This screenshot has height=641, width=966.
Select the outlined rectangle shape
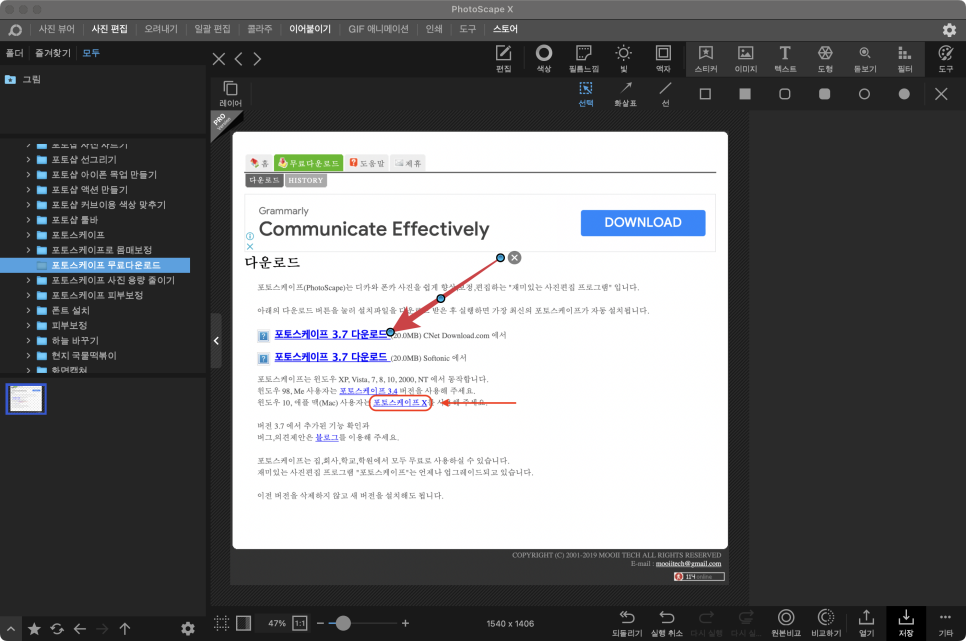705,94
